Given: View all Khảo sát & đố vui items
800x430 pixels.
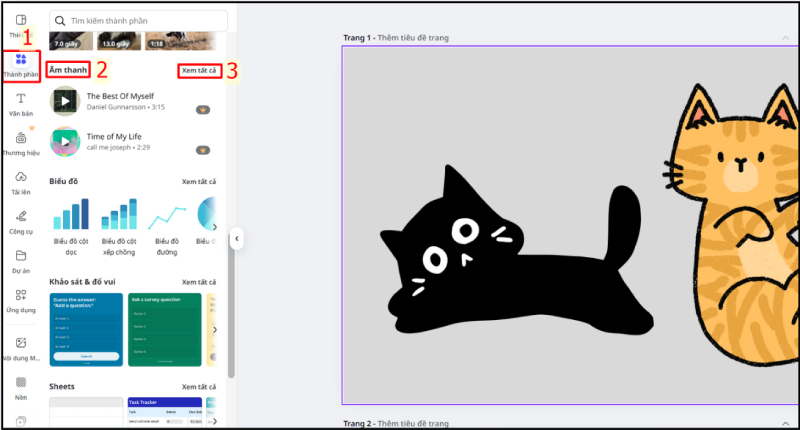Looking at the screenshot, I should tap(198, 283).
